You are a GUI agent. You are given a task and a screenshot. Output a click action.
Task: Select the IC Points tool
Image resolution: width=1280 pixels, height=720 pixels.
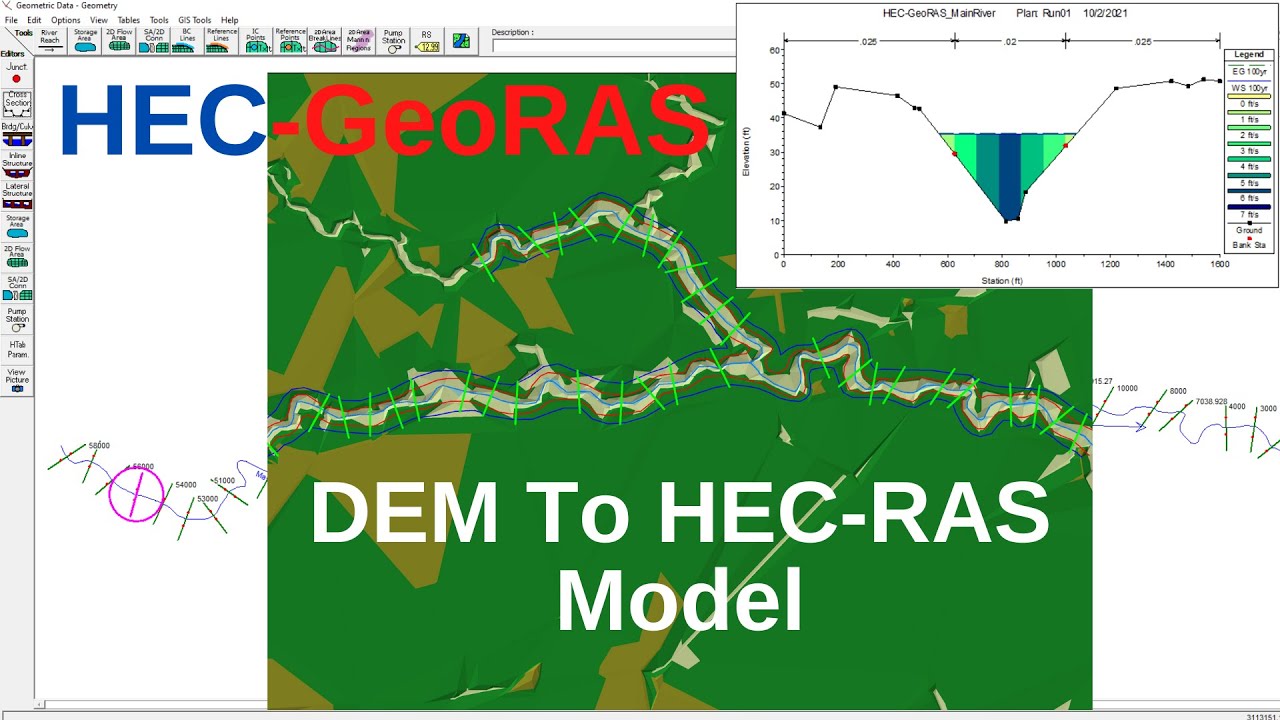click(257, 41)
